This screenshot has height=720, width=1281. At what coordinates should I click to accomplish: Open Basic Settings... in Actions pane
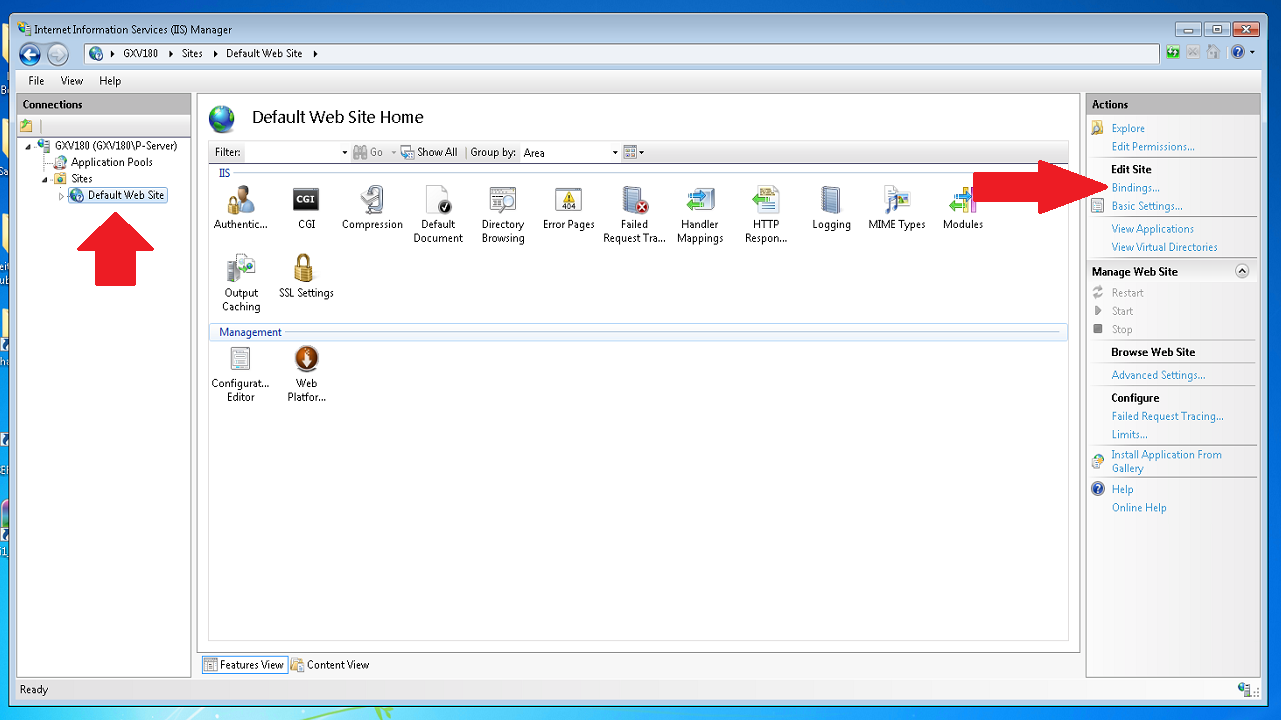pyautogui.click(x=1146, y=206)
